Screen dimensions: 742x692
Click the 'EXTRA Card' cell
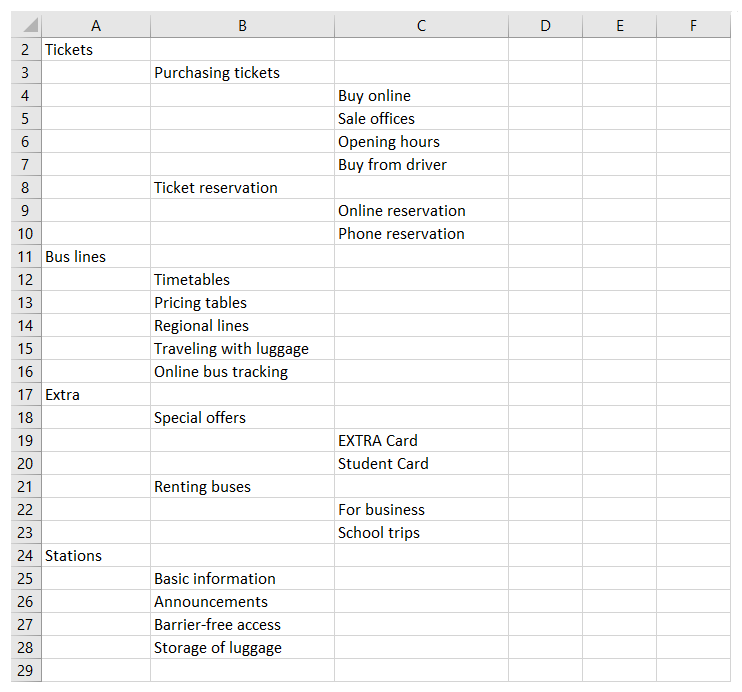pos(421,441)
